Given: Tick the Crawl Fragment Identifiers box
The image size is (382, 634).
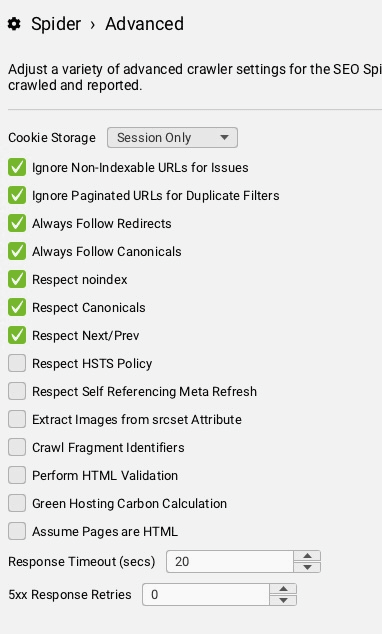Looking at the screenshot, I should pos(17,447).
